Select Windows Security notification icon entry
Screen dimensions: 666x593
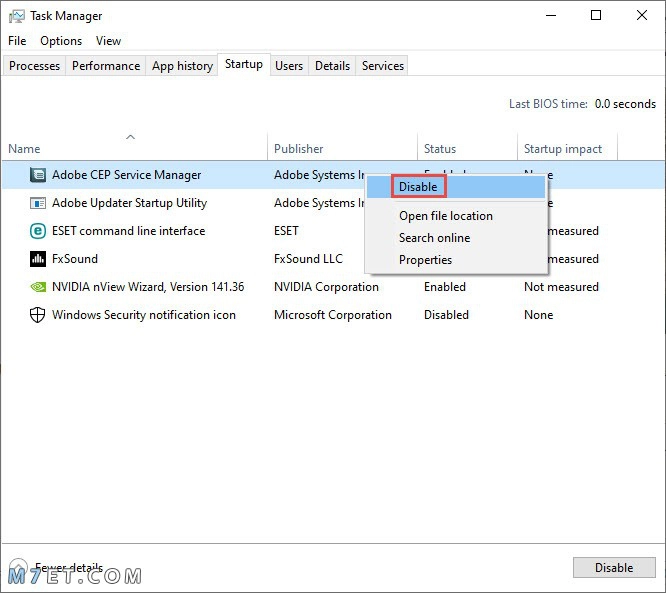[333, 315]
